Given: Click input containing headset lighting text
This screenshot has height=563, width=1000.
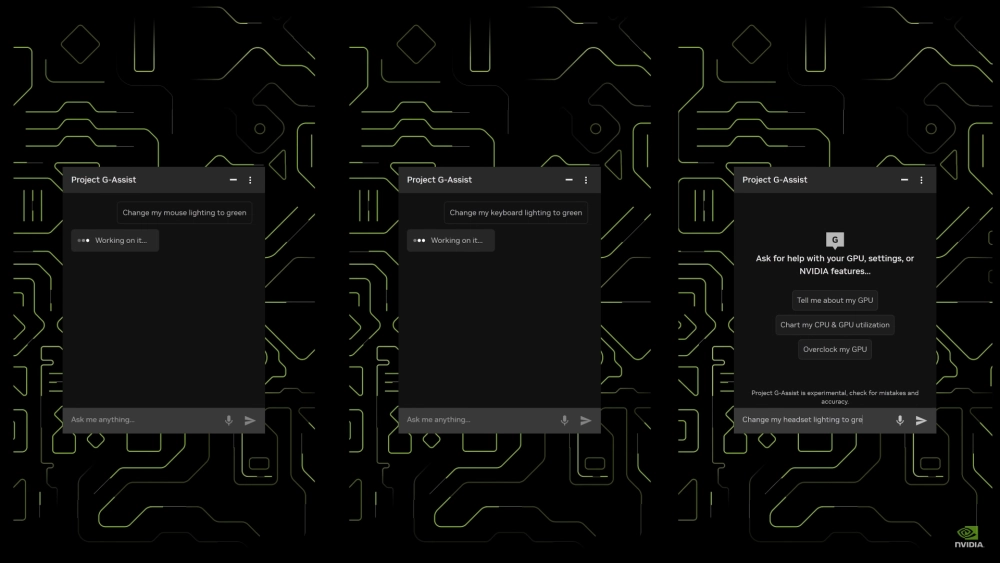Looking at the screenshot, I should click(x=813, y=420).
